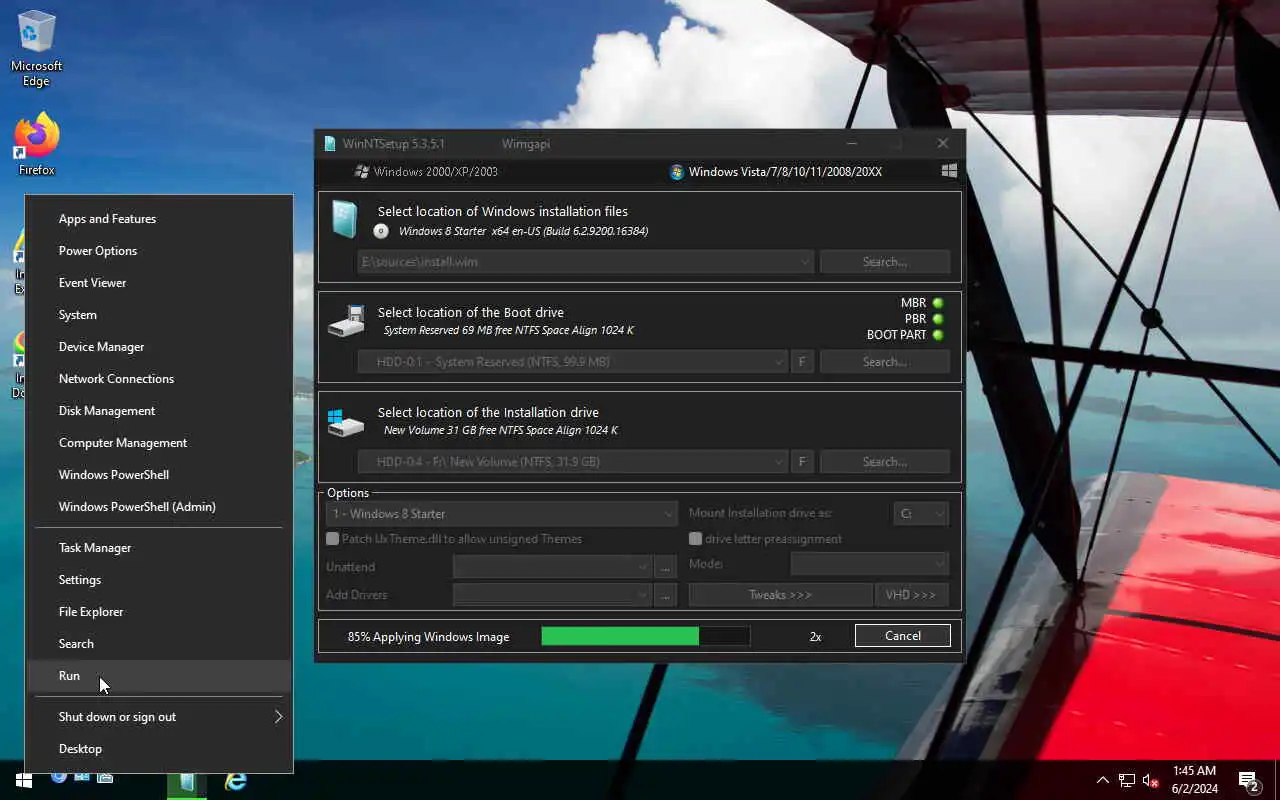Show hidden system tray icons

click(x=1102, y=780)
